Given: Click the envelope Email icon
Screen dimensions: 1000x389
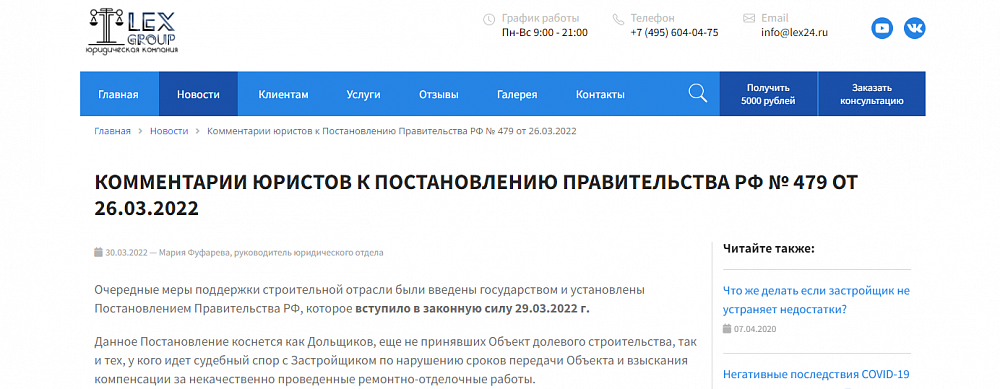Looking at the screenshot, I should pos(749,18).
